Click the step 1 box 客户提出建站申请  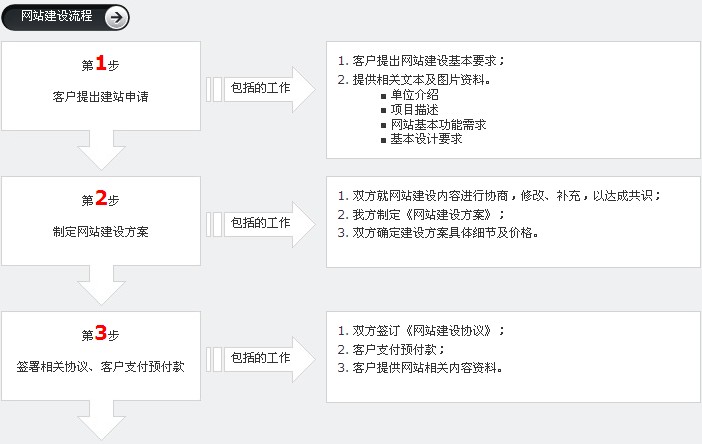pyautogui.click(x=100, y=85)
